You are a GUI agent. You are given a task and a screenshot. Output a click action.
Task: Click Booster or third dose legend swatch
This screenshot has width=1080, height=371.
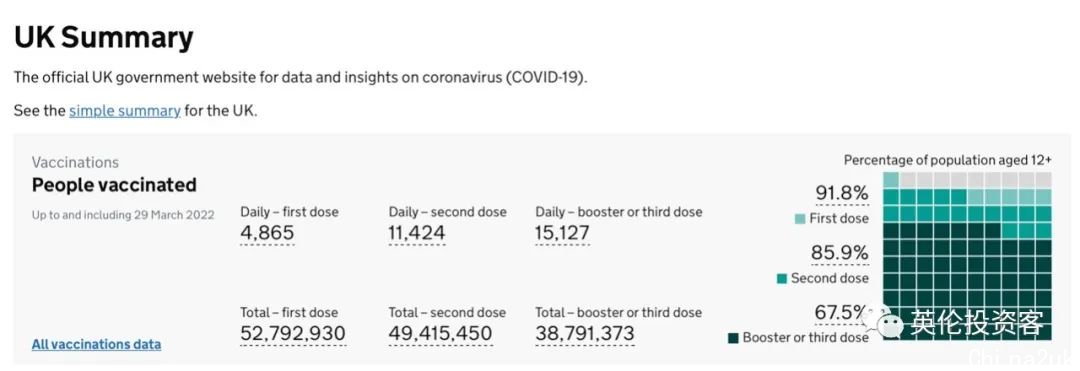tap(734, 338)
